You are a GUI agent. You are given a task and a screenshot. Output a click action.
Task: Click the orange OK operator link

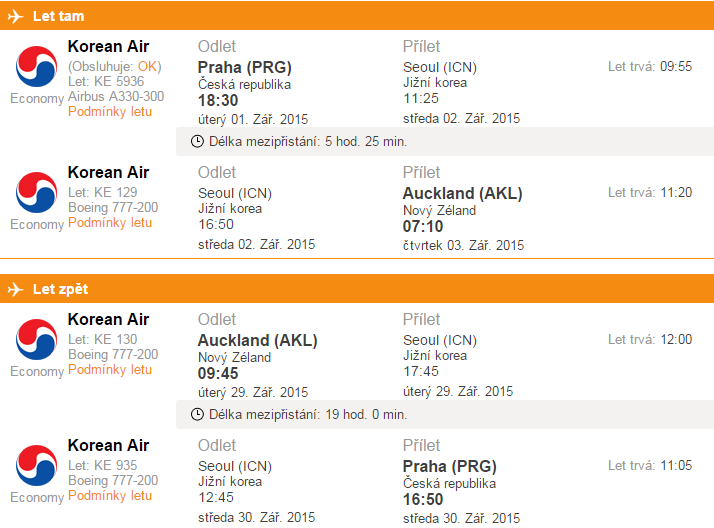coord(147,66)
